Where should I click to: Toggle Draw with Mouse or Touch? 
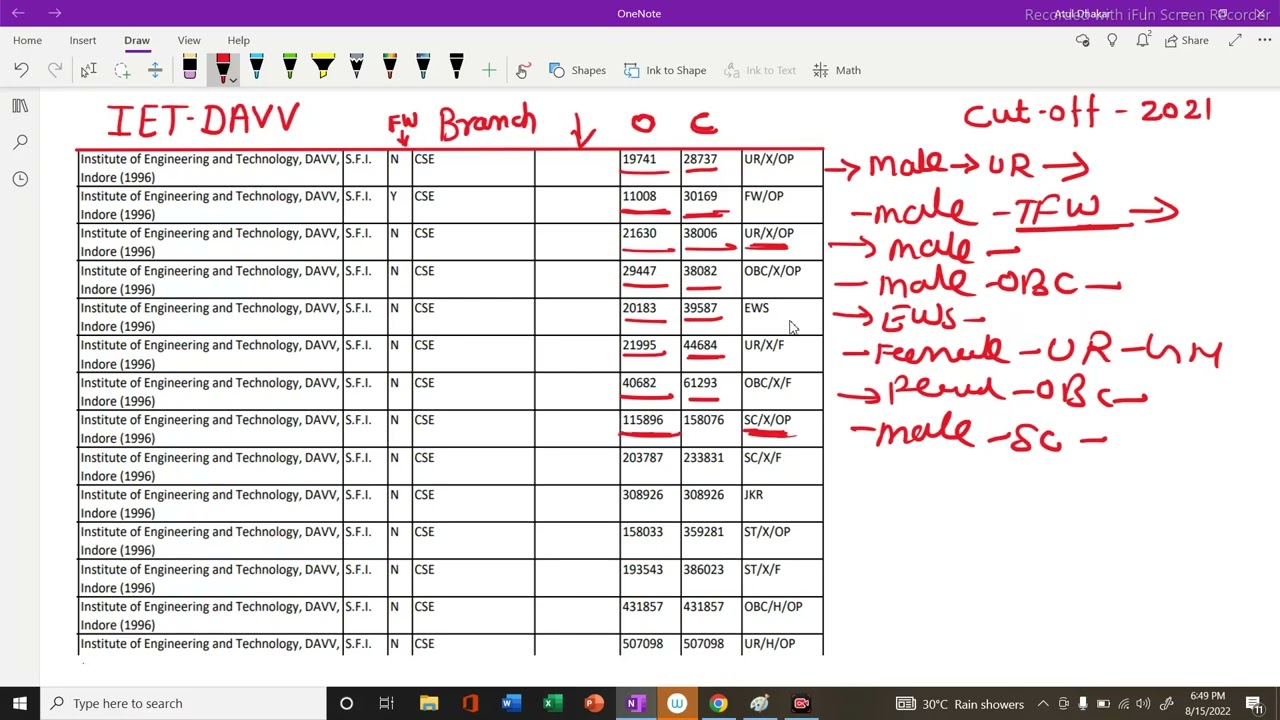coord(523,70)
